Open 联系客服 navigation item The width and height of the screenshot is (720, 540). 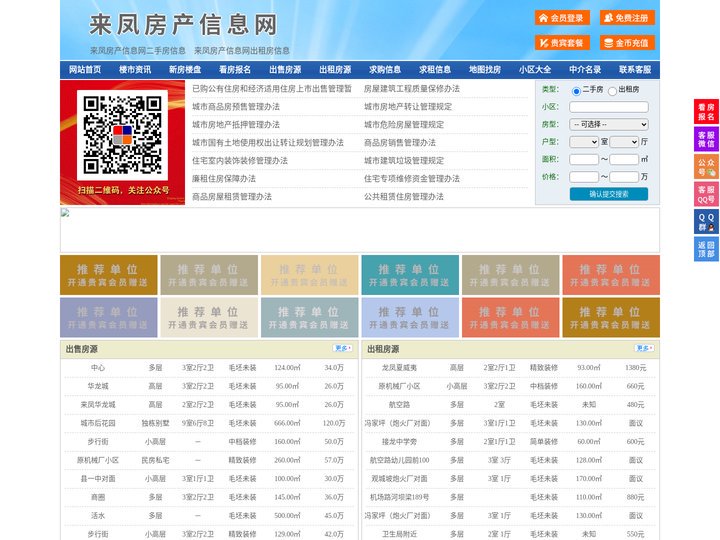click(636, 70)
